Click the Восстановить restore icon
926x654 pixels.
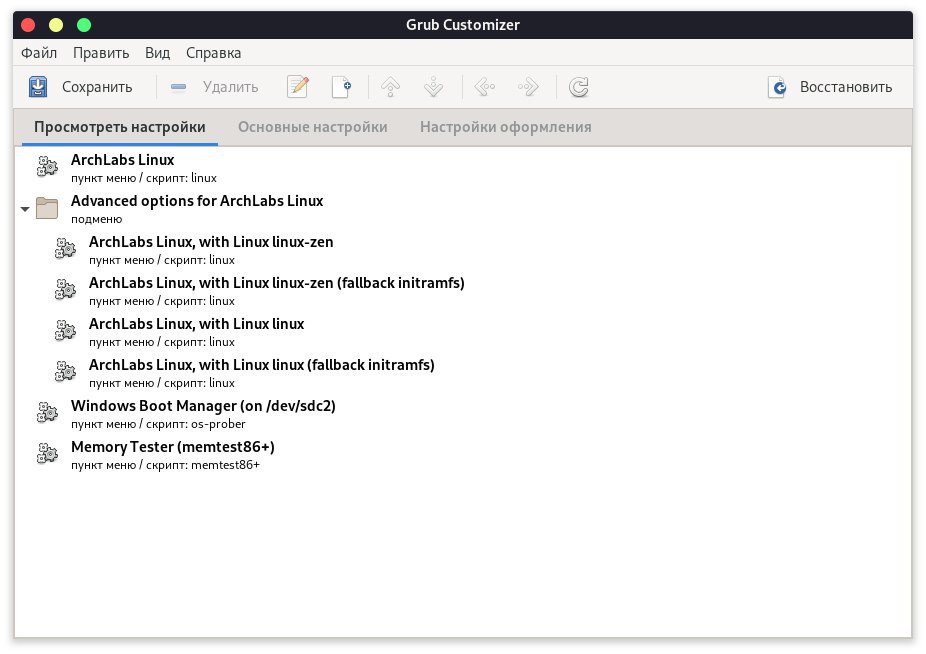tap(778, 87)
